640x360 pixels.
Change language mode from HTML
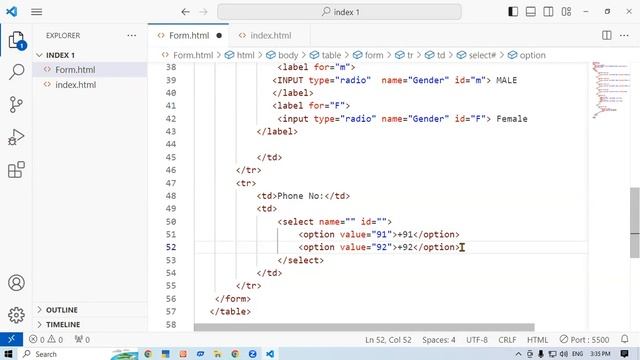click(x=537, y=340)
